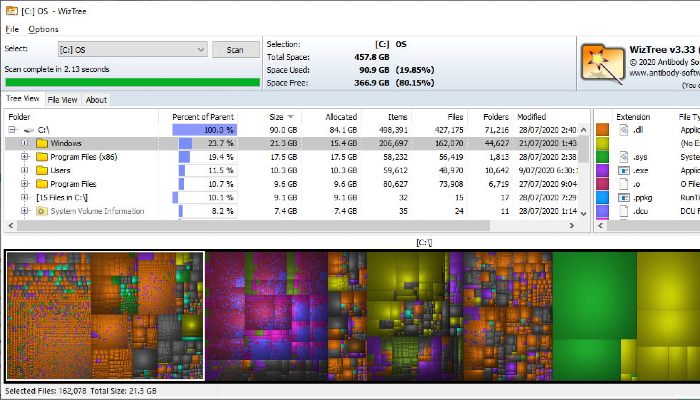Click the .ppkg file type icon
The height and width of the screenshot is (400, 700).
(624, 197)
